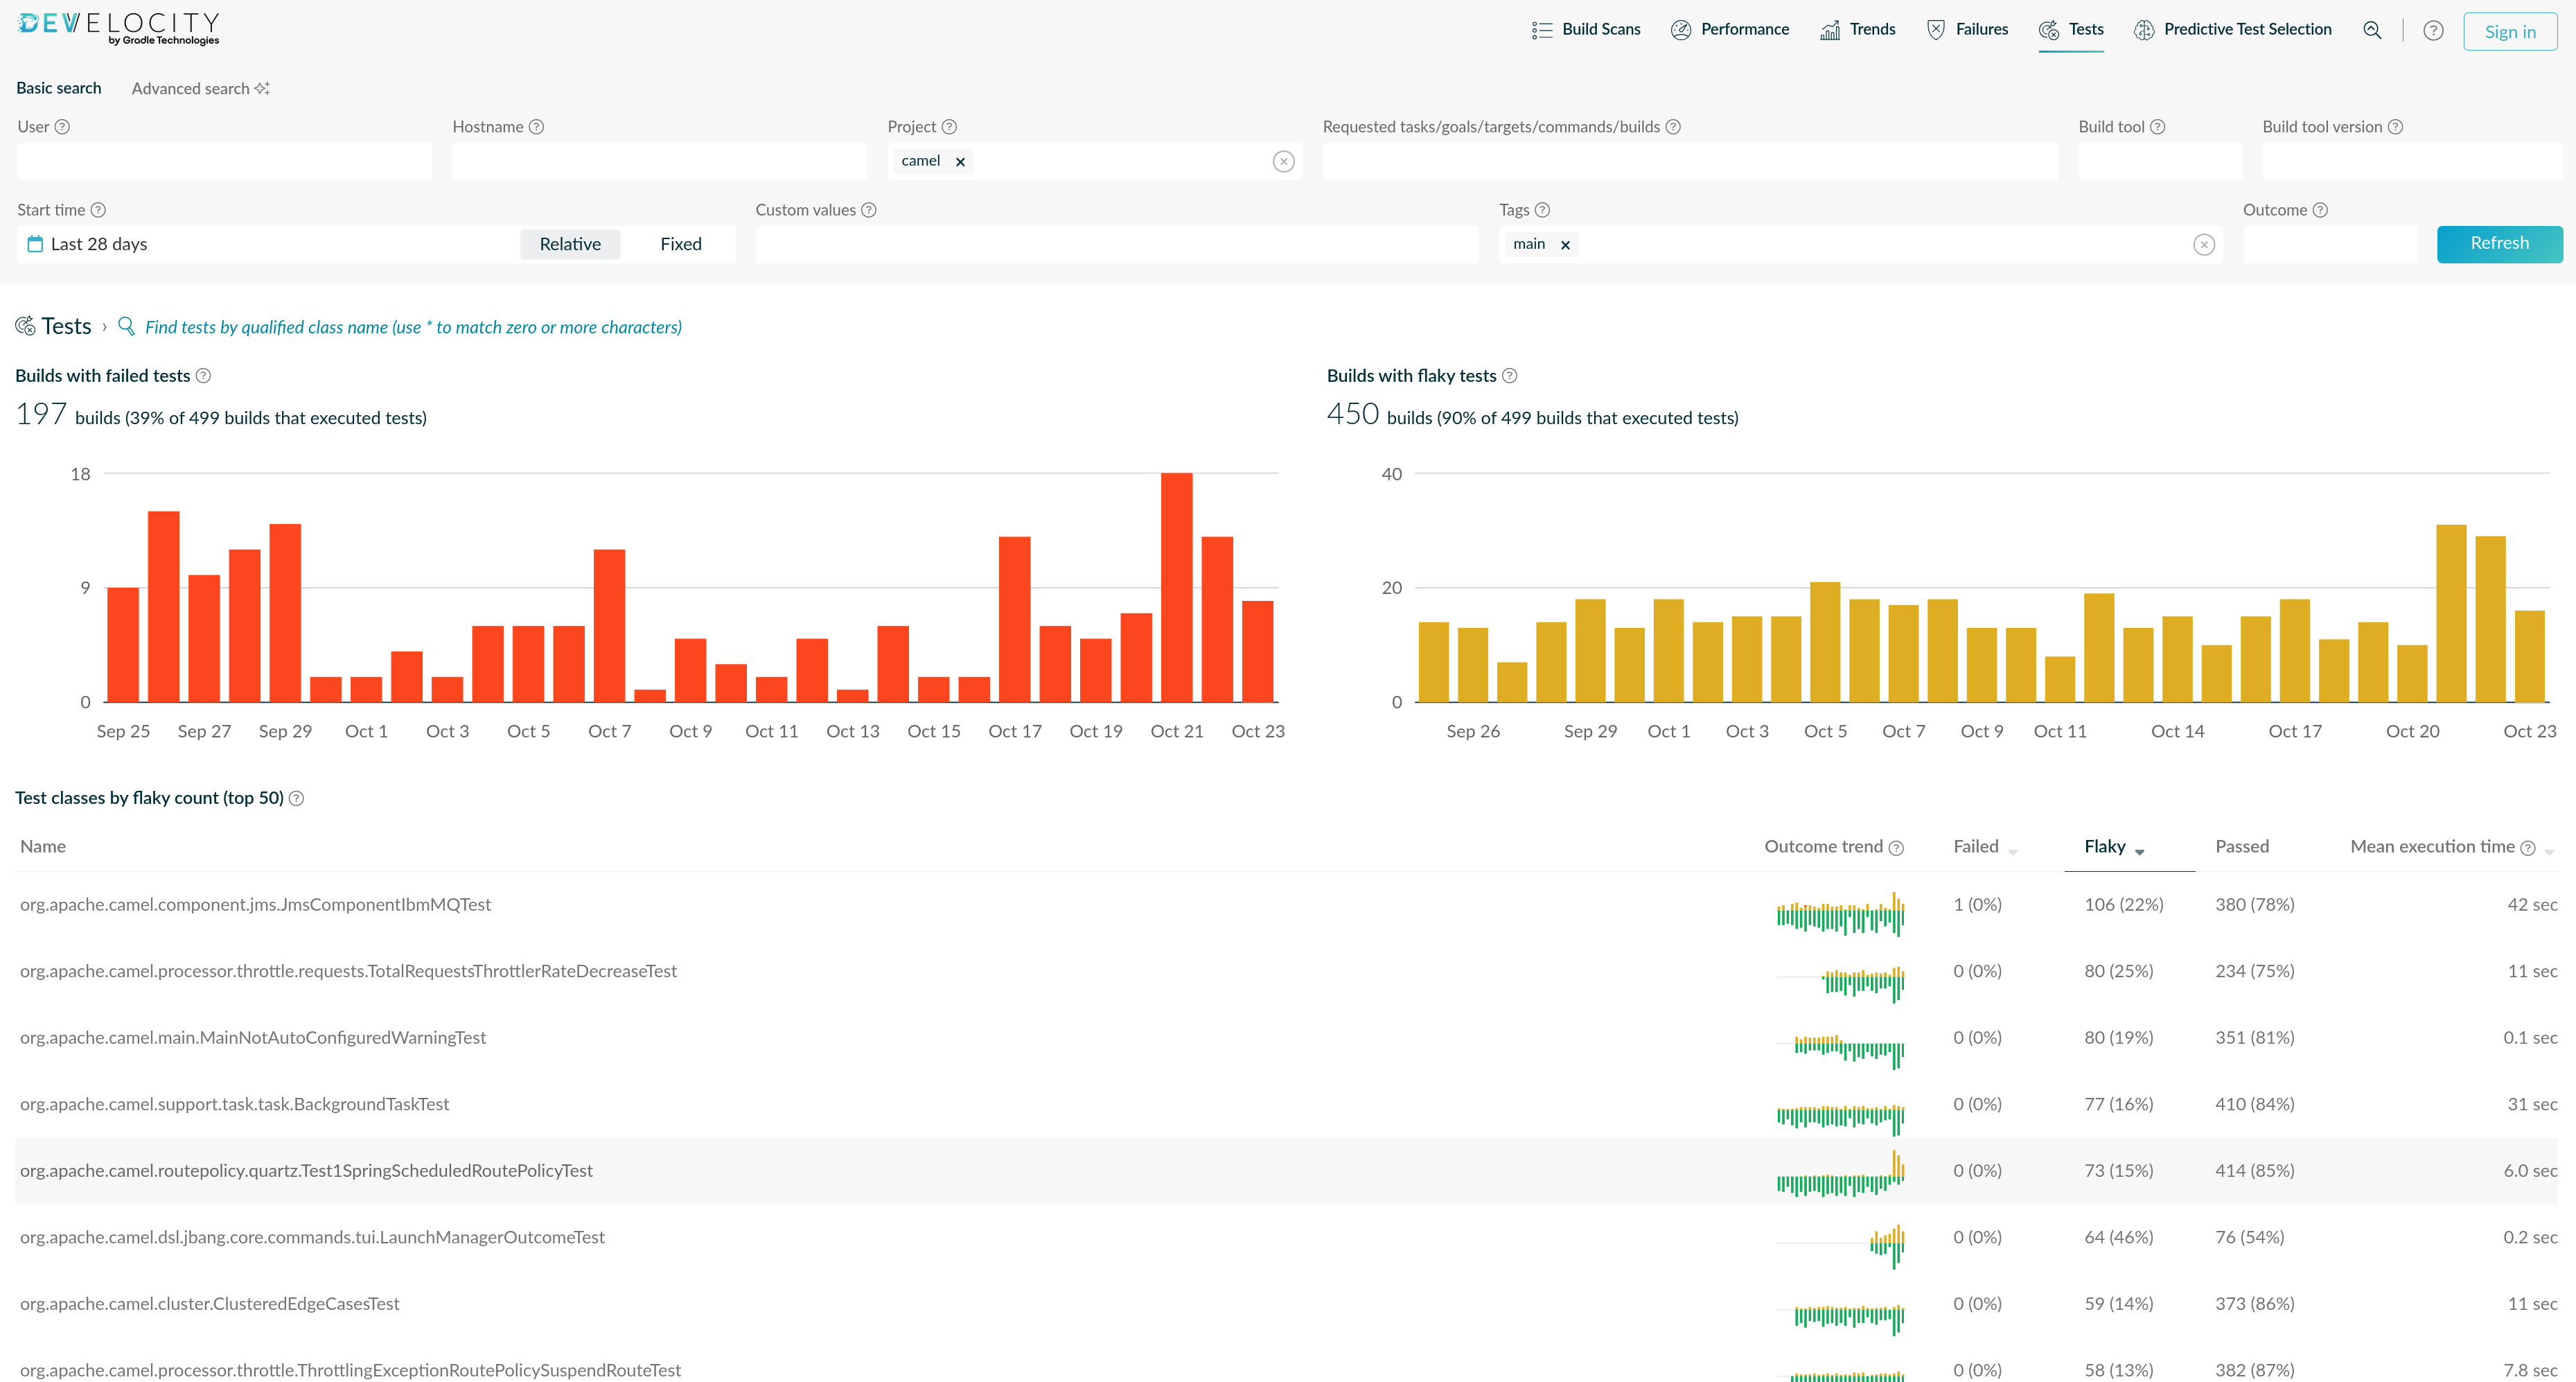2576x1382 pixels.
Task: Switch to Advanced search tab
Action: pos(200,89)
